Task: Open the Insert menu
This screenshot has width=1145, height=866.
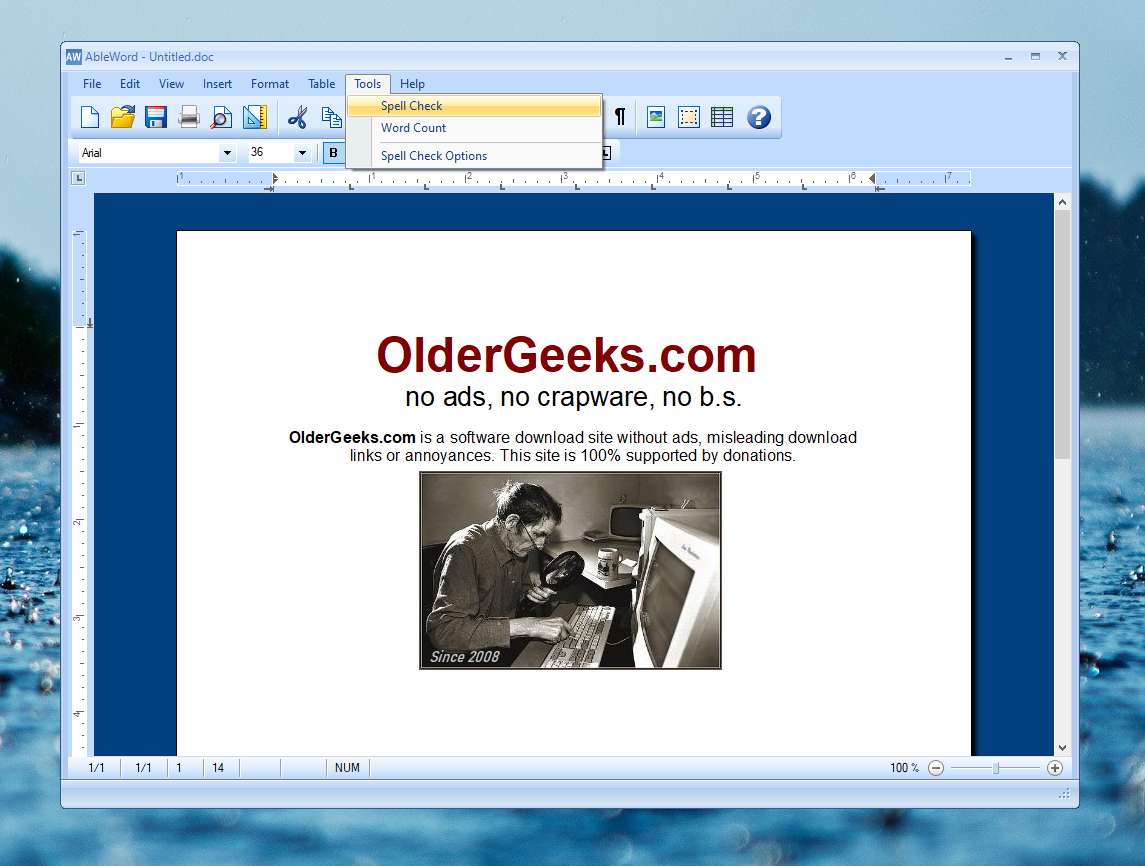Action: pyautogui.click(x=218, y=84)
